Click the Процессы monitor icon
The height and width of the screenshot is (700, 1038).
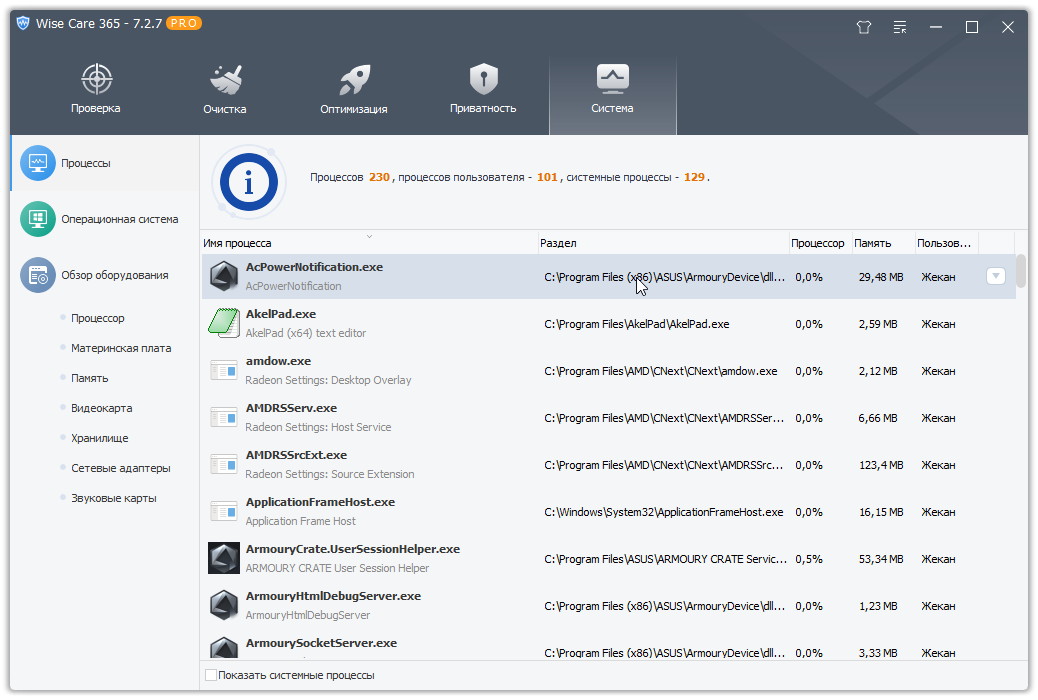pos(38,163)
